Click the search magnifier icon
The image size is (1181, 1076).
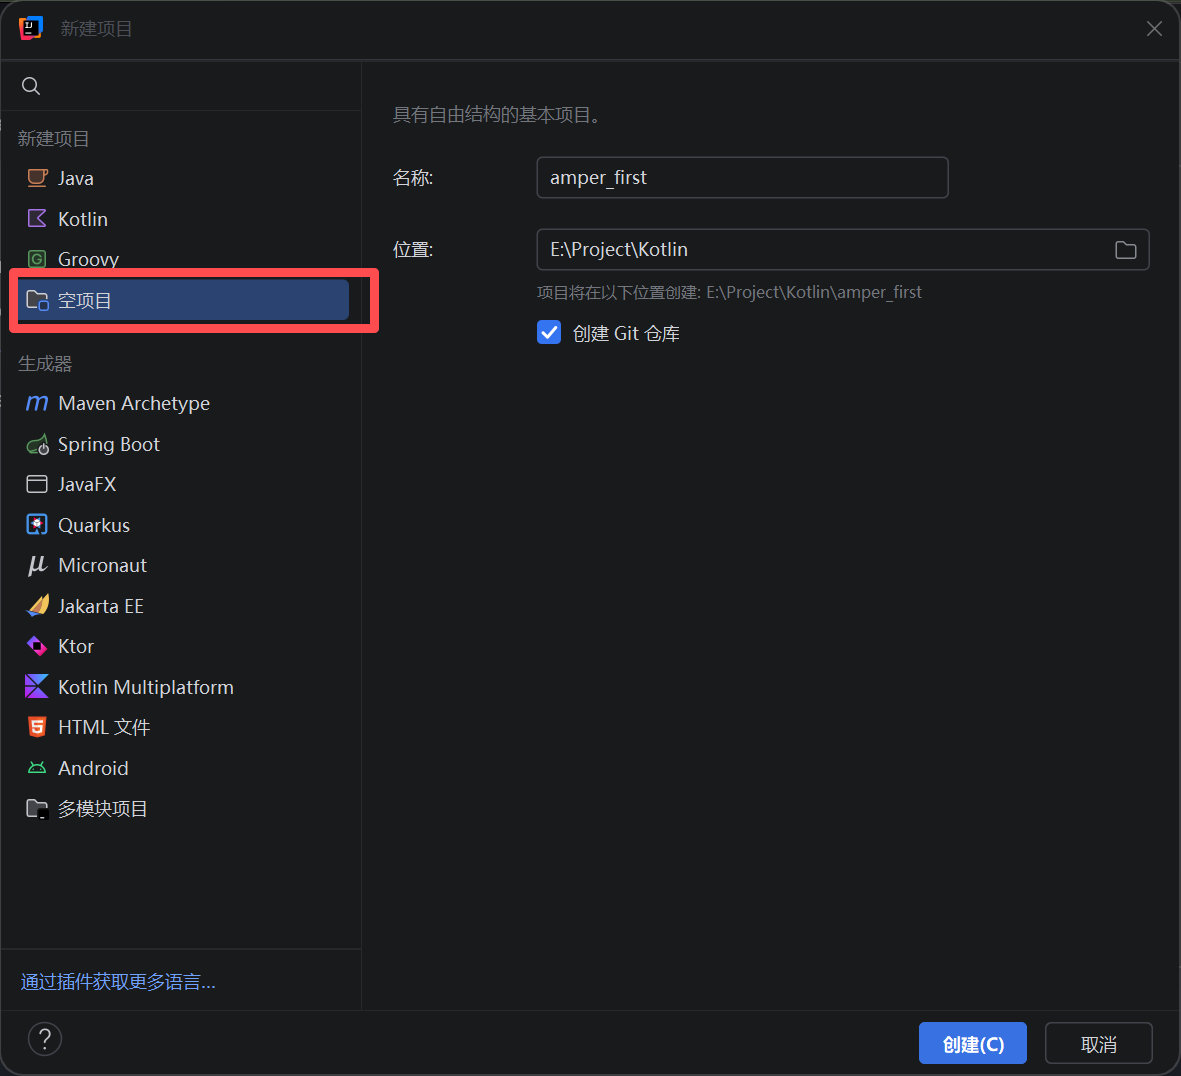31,86
